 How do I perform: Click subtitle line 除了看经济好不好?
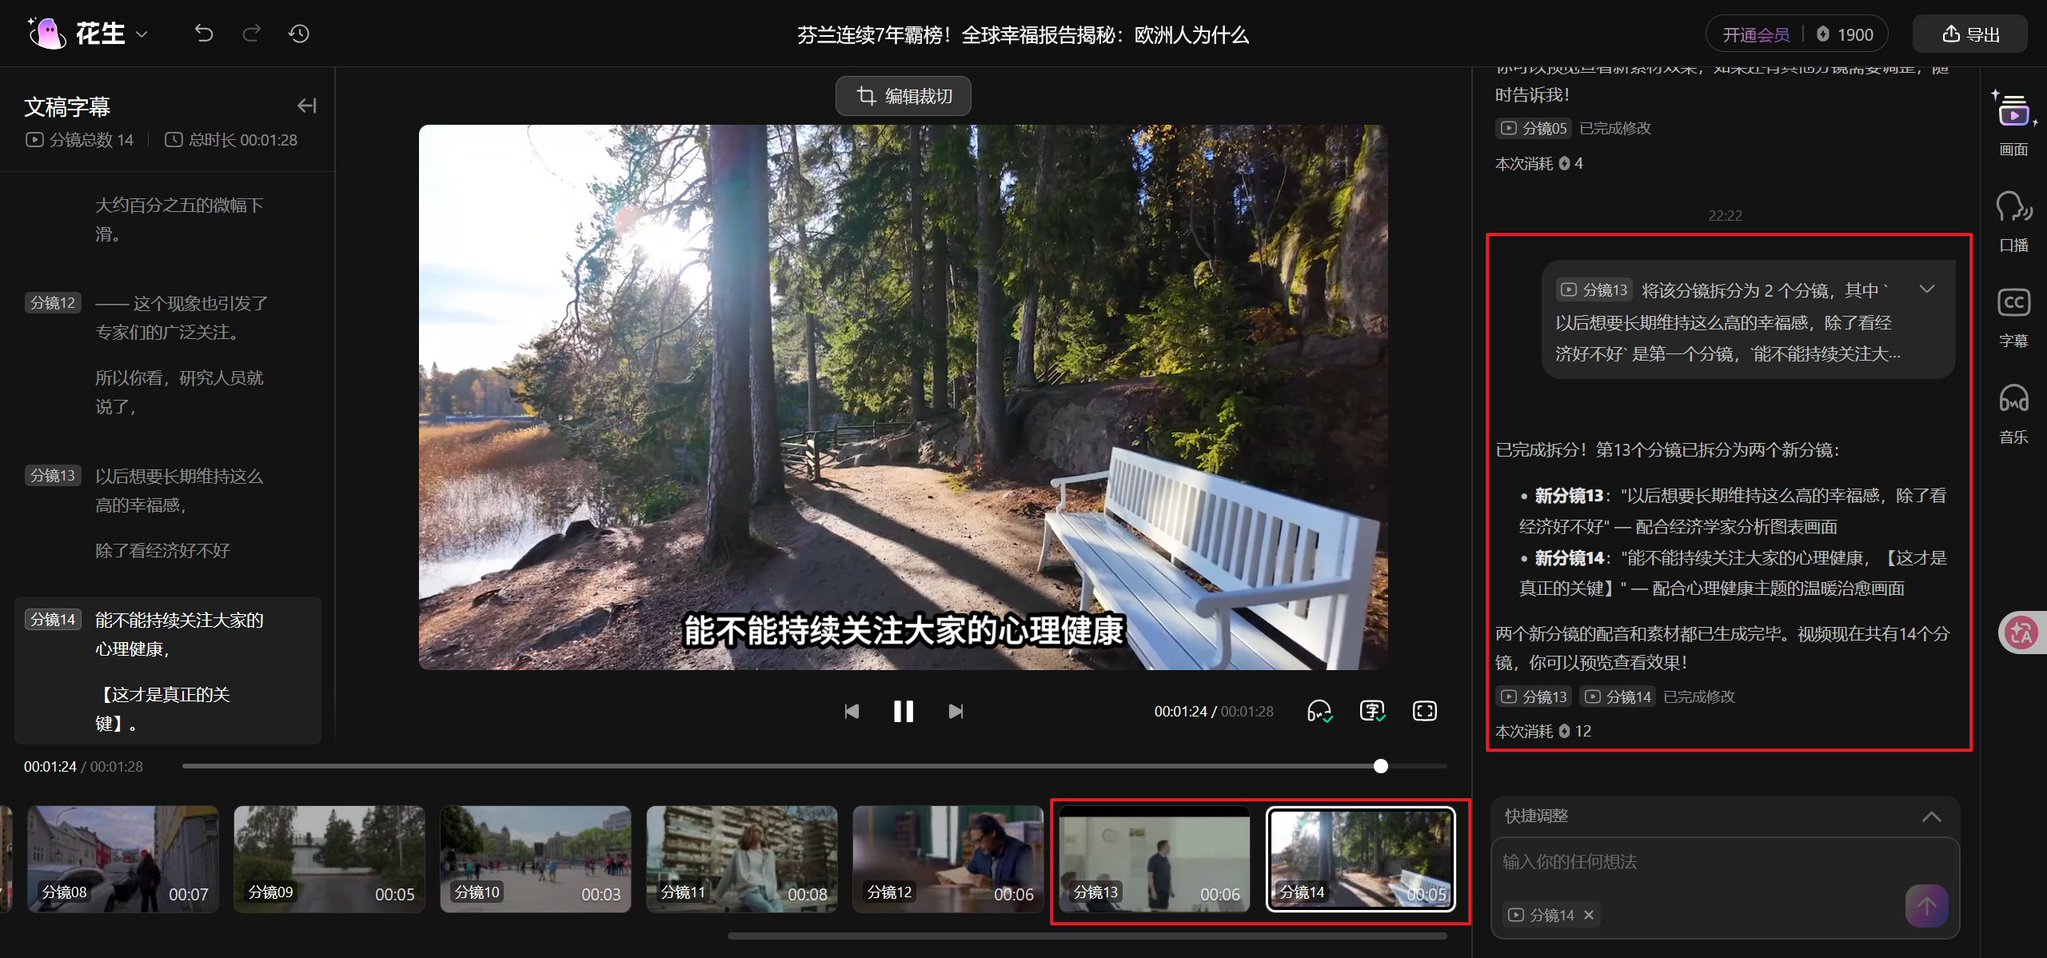pos(163,551)
